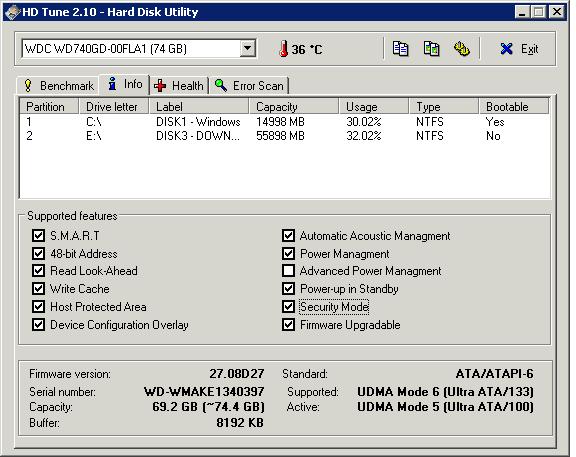Screen dimensions: 576x457
Task: Sort by the Drive letter column header
Action: point(114,107)
